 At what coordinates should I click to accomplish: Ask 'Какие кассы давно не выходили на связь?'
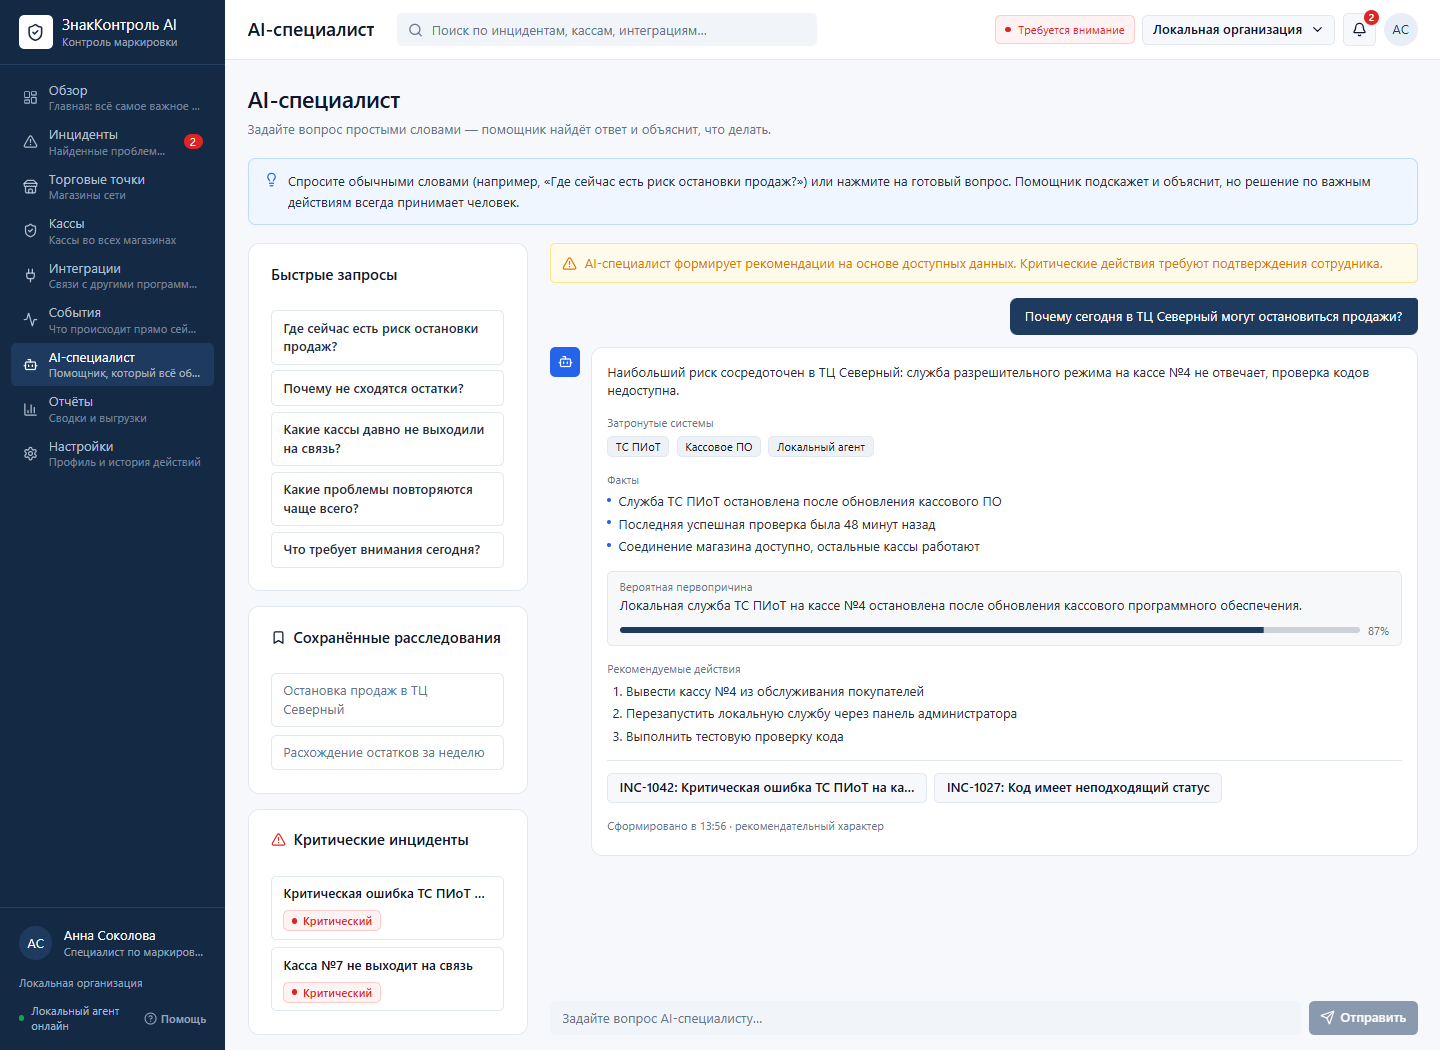pyautogui.click(x=387, y=439)
